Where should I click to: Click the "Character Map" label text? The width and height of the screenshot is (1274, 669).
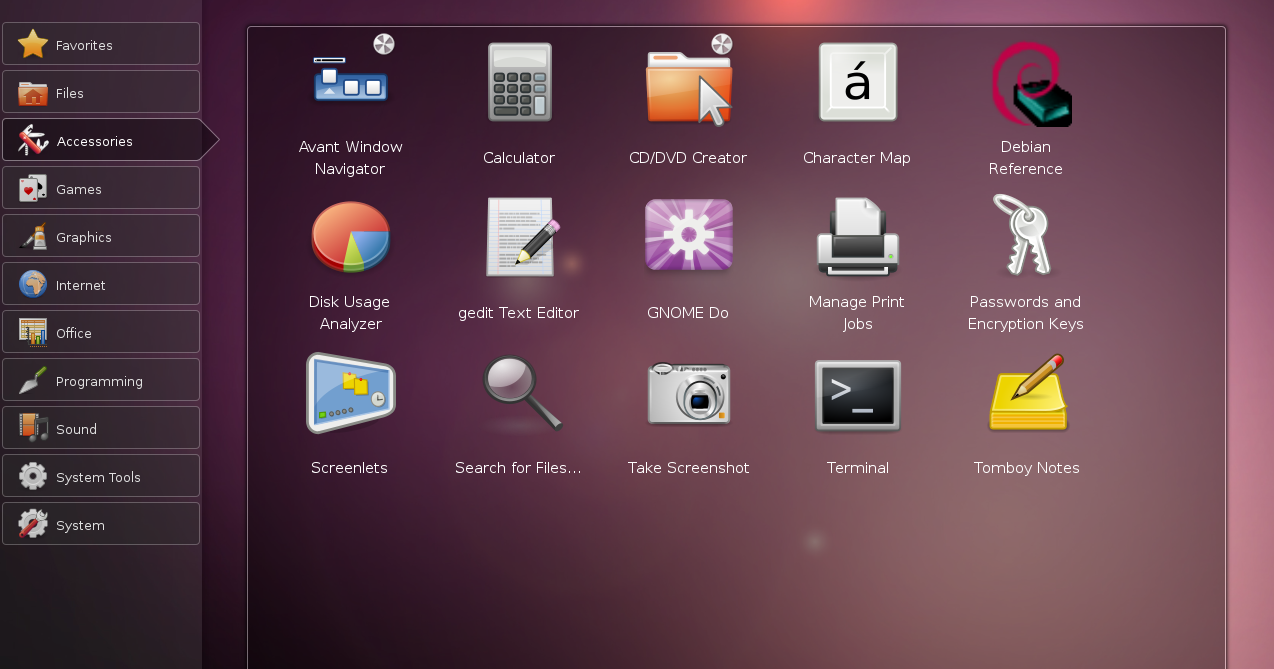pos(857,158)
